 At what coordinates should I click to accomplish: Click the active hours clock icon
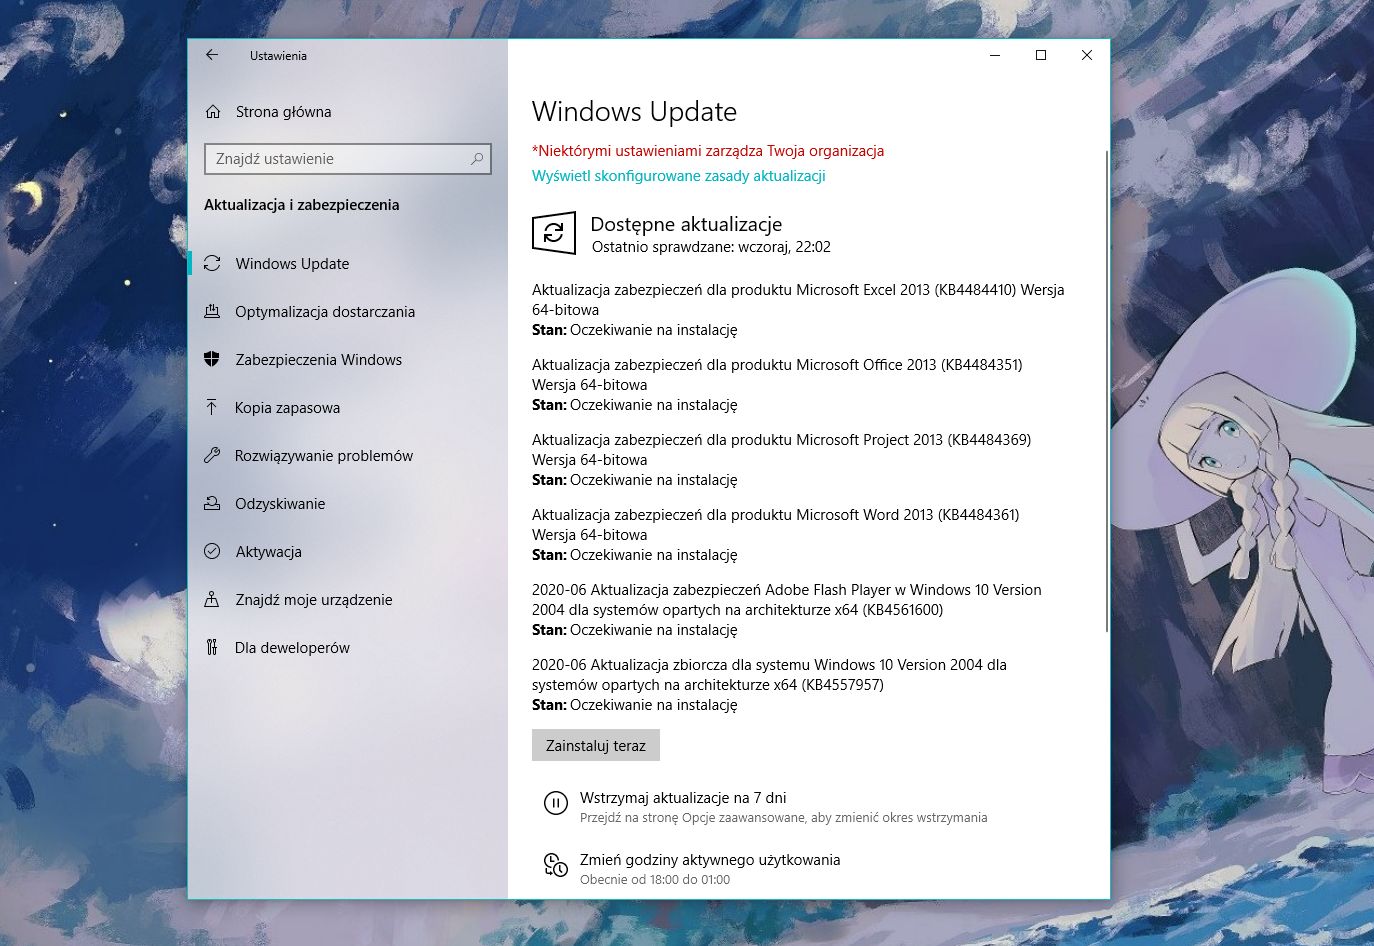[x=555, y=864]
